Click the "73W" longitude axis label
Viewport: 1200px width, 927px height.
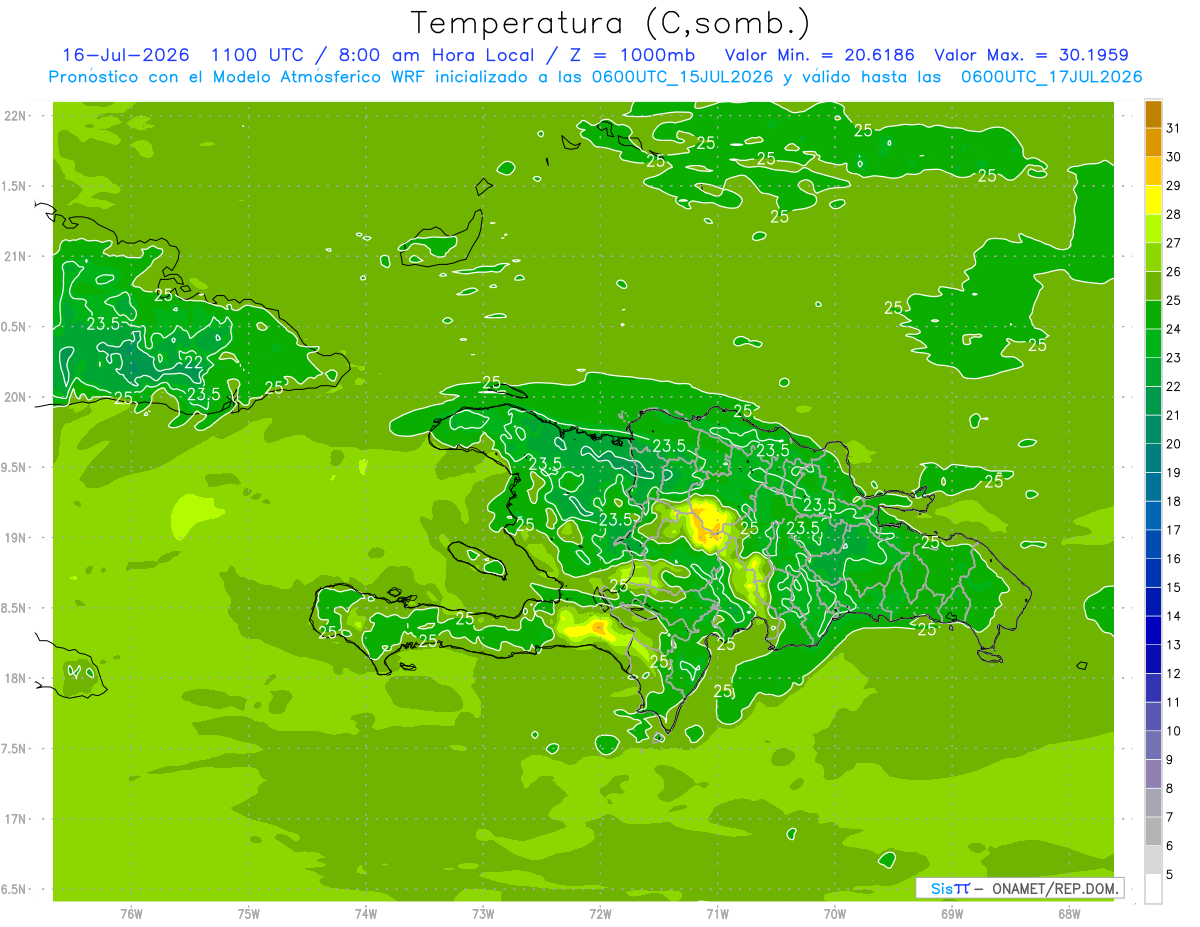(x=483, y=914)
